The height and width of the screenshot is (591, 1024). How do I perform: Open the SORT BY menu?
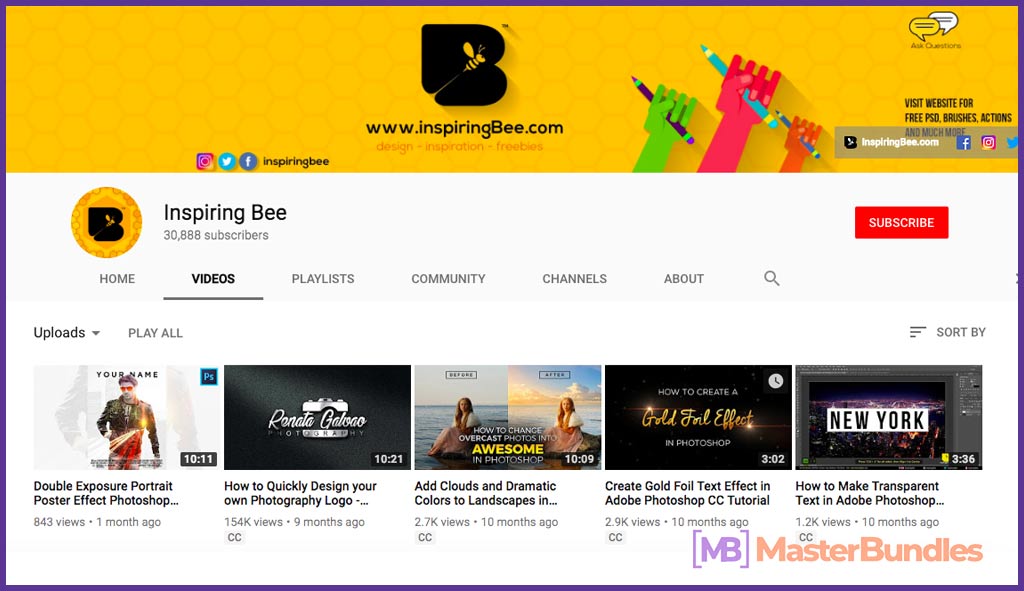pyautogui.click(x=948, y=332)
